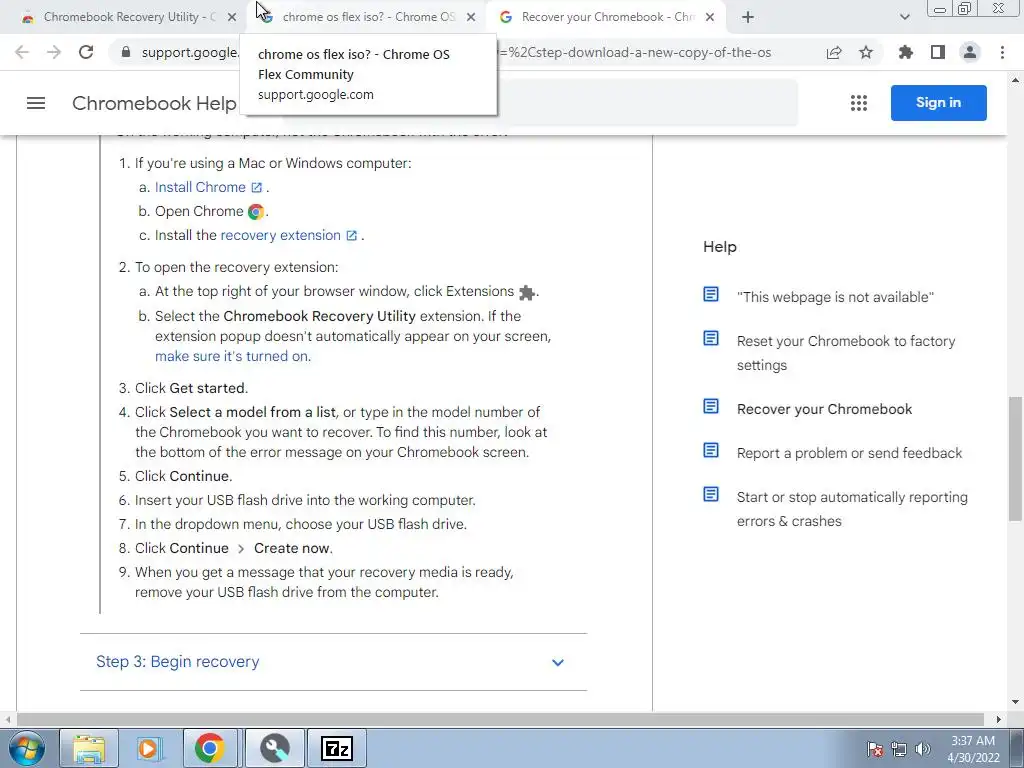Click the horizontal scrollbar right arrow
The height and width of the screenshot is (768, 1024).
[x=999, y=719]
